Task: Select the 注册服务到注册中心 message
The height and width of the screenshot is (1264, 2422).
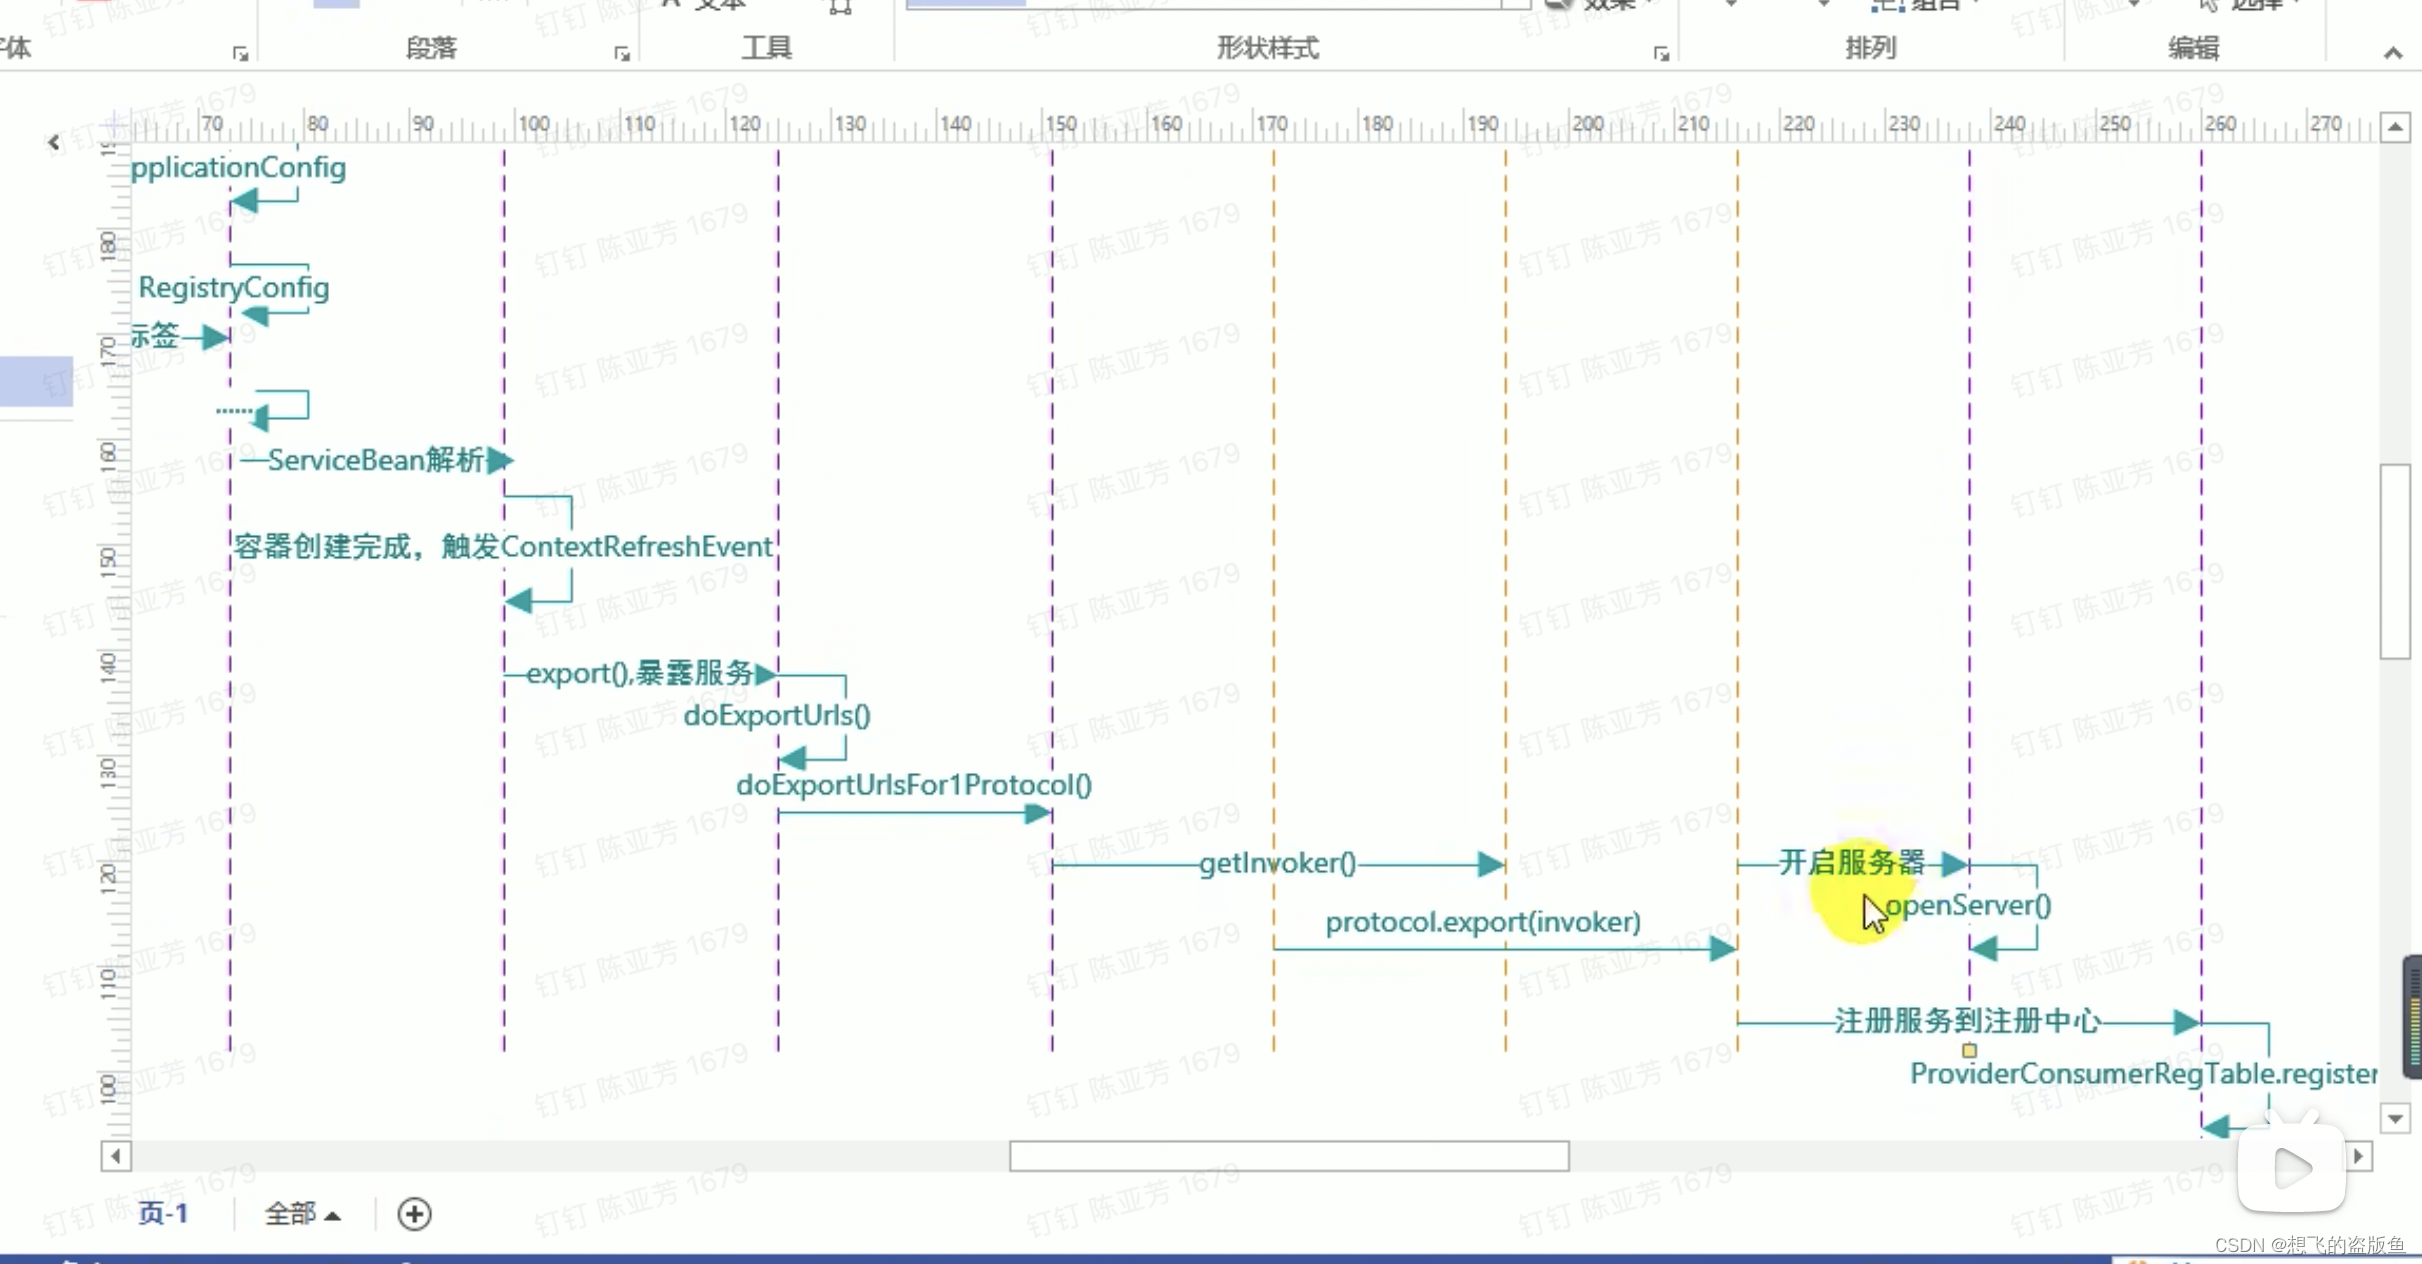Action: pyautogui.click(x=1967, y=1021)
